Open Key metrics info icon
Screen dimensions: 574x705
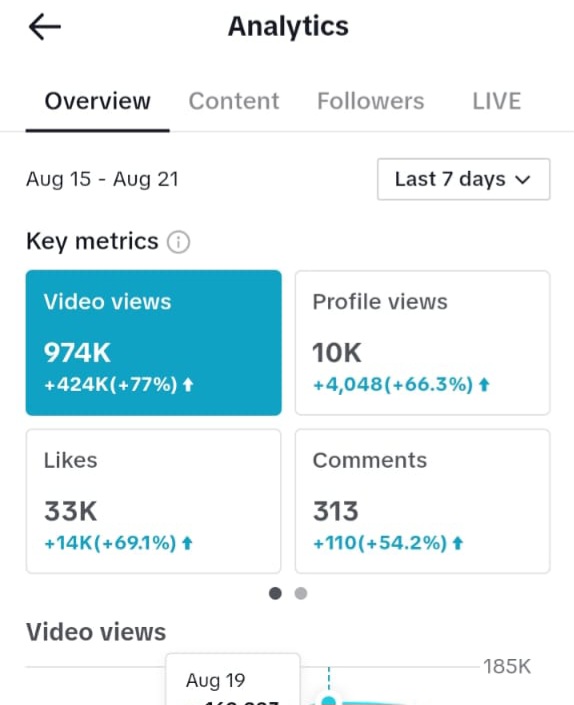coord(178,242)
